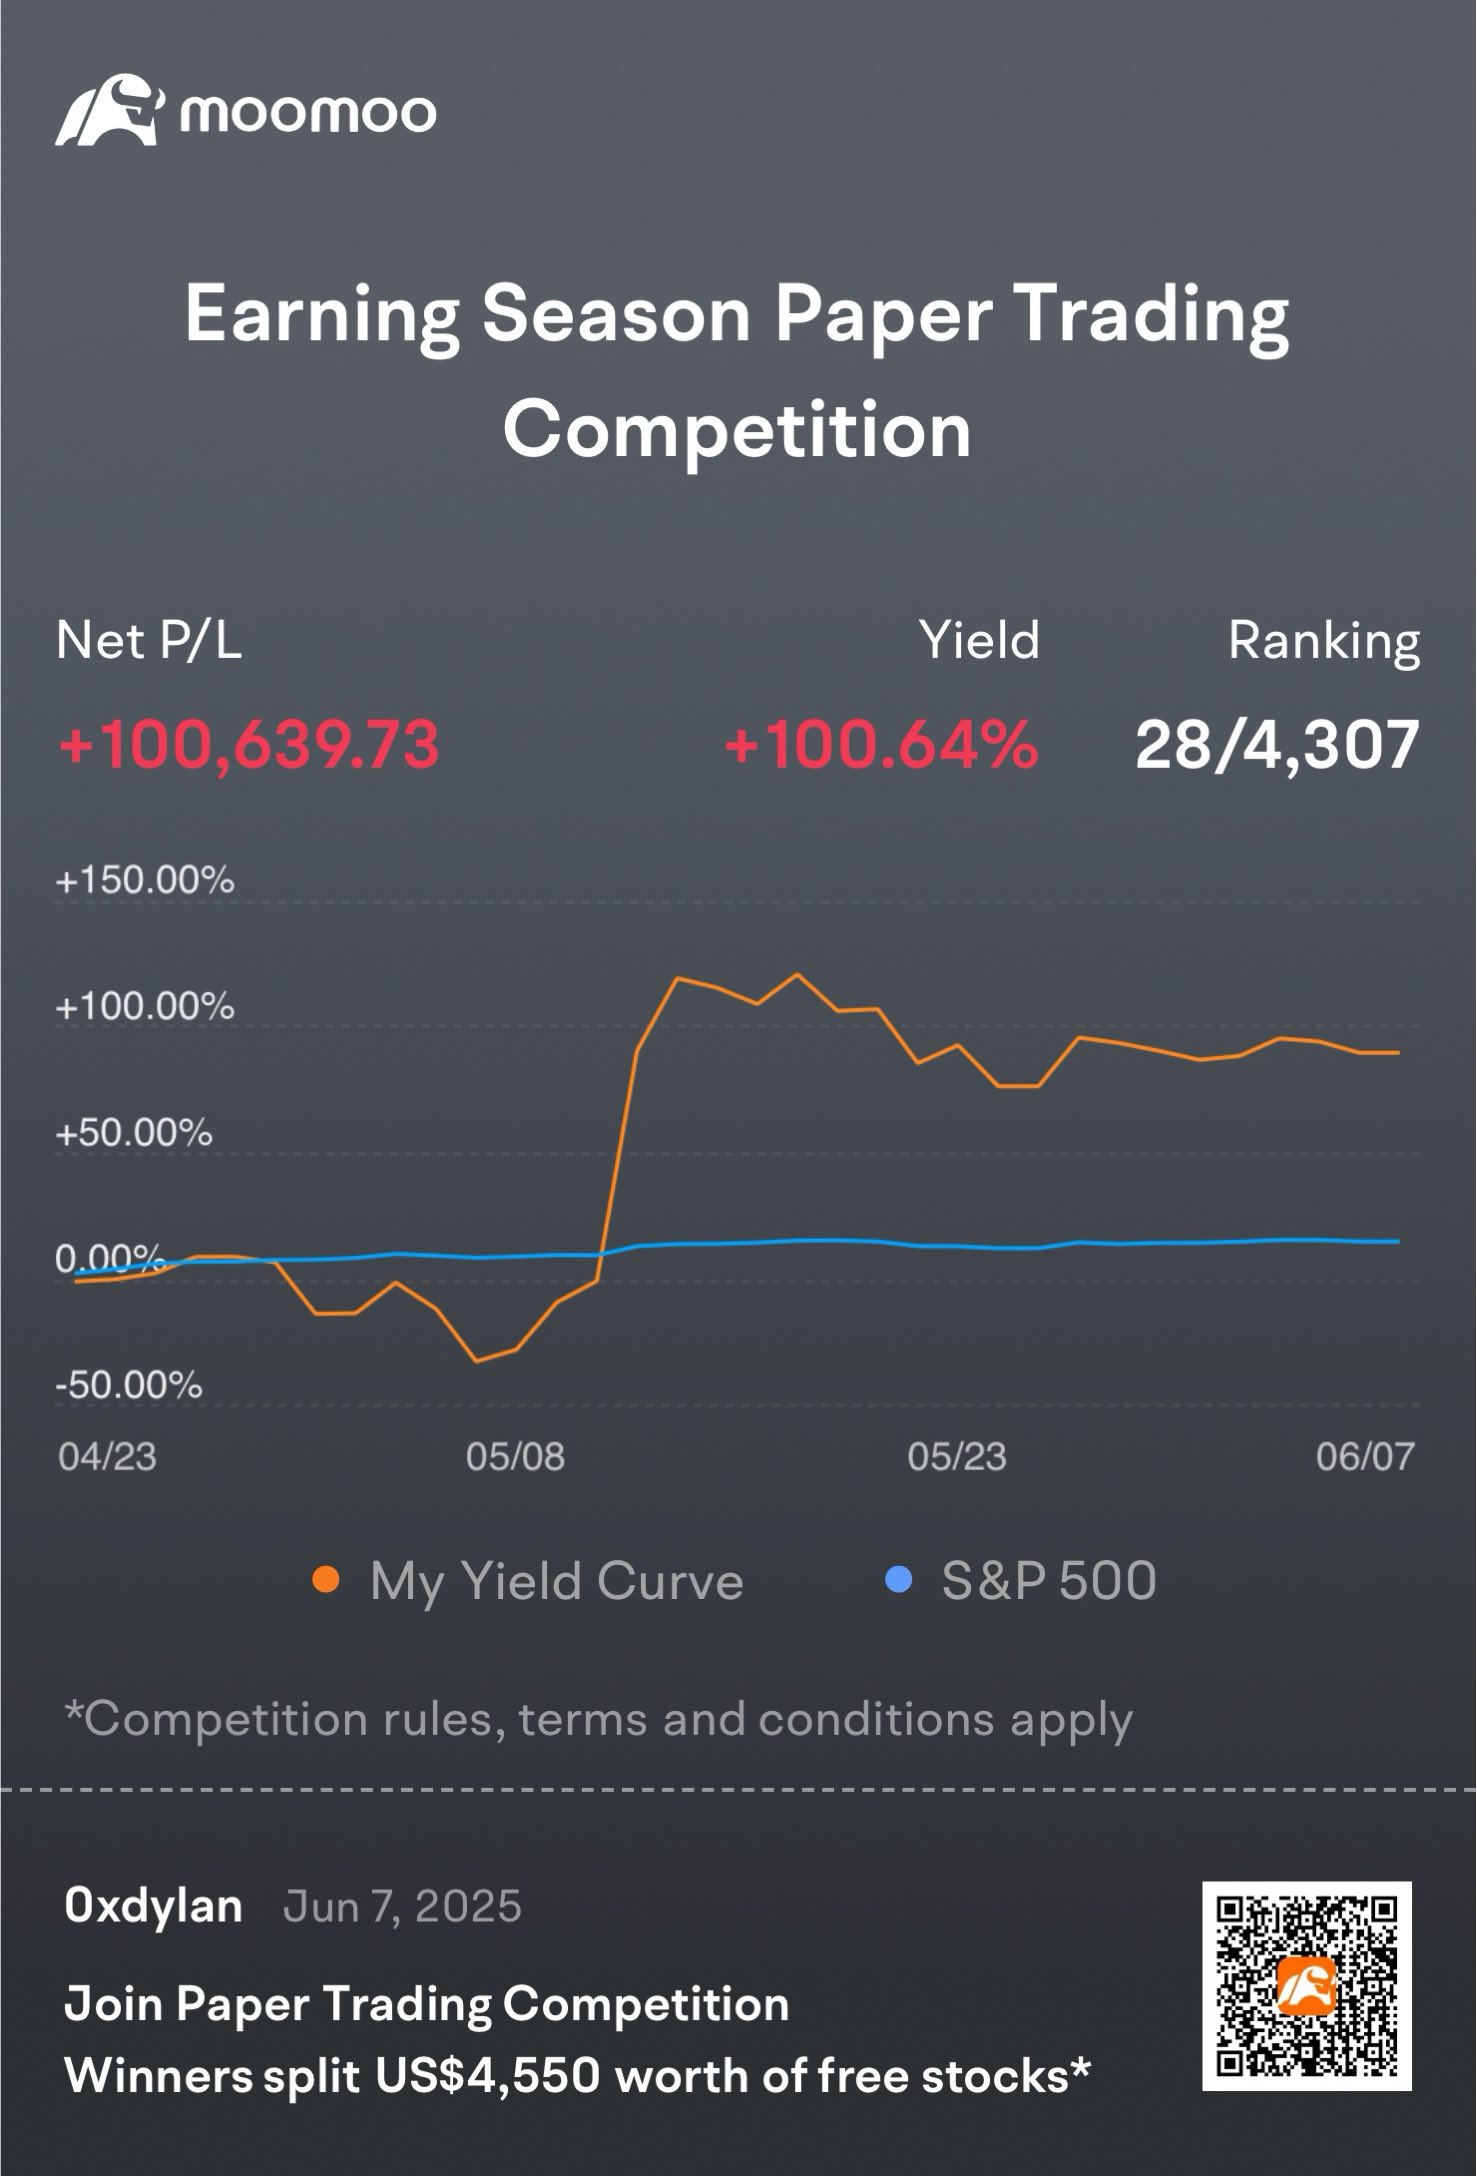The width and height of the screenshot is (1477, 2176).
Task: Select the orange My Yield Curve dot
Action: coord(326,1581)
